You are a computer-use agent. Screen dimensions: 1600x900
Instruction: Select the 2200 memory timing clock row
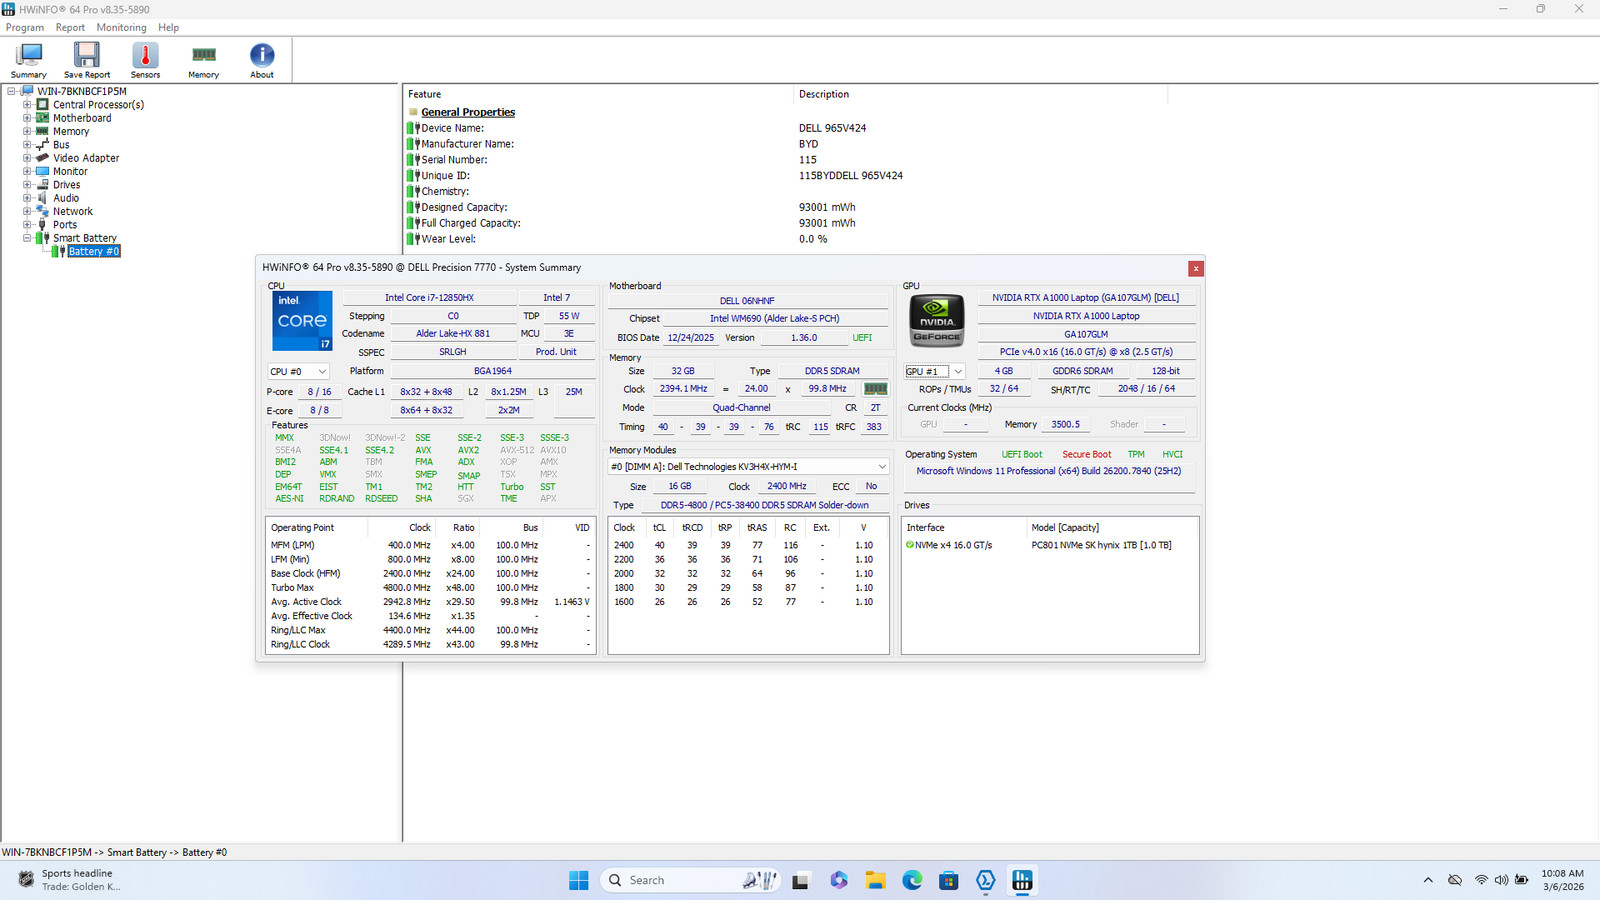(747, 560)
